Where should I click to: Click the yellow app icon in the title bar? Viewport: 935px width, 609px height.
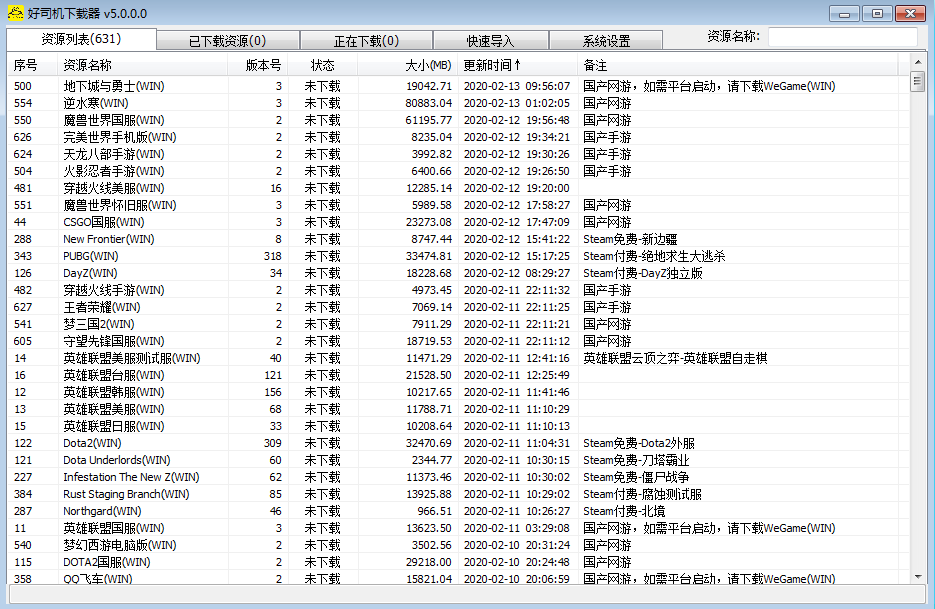(x=16, y=13)
